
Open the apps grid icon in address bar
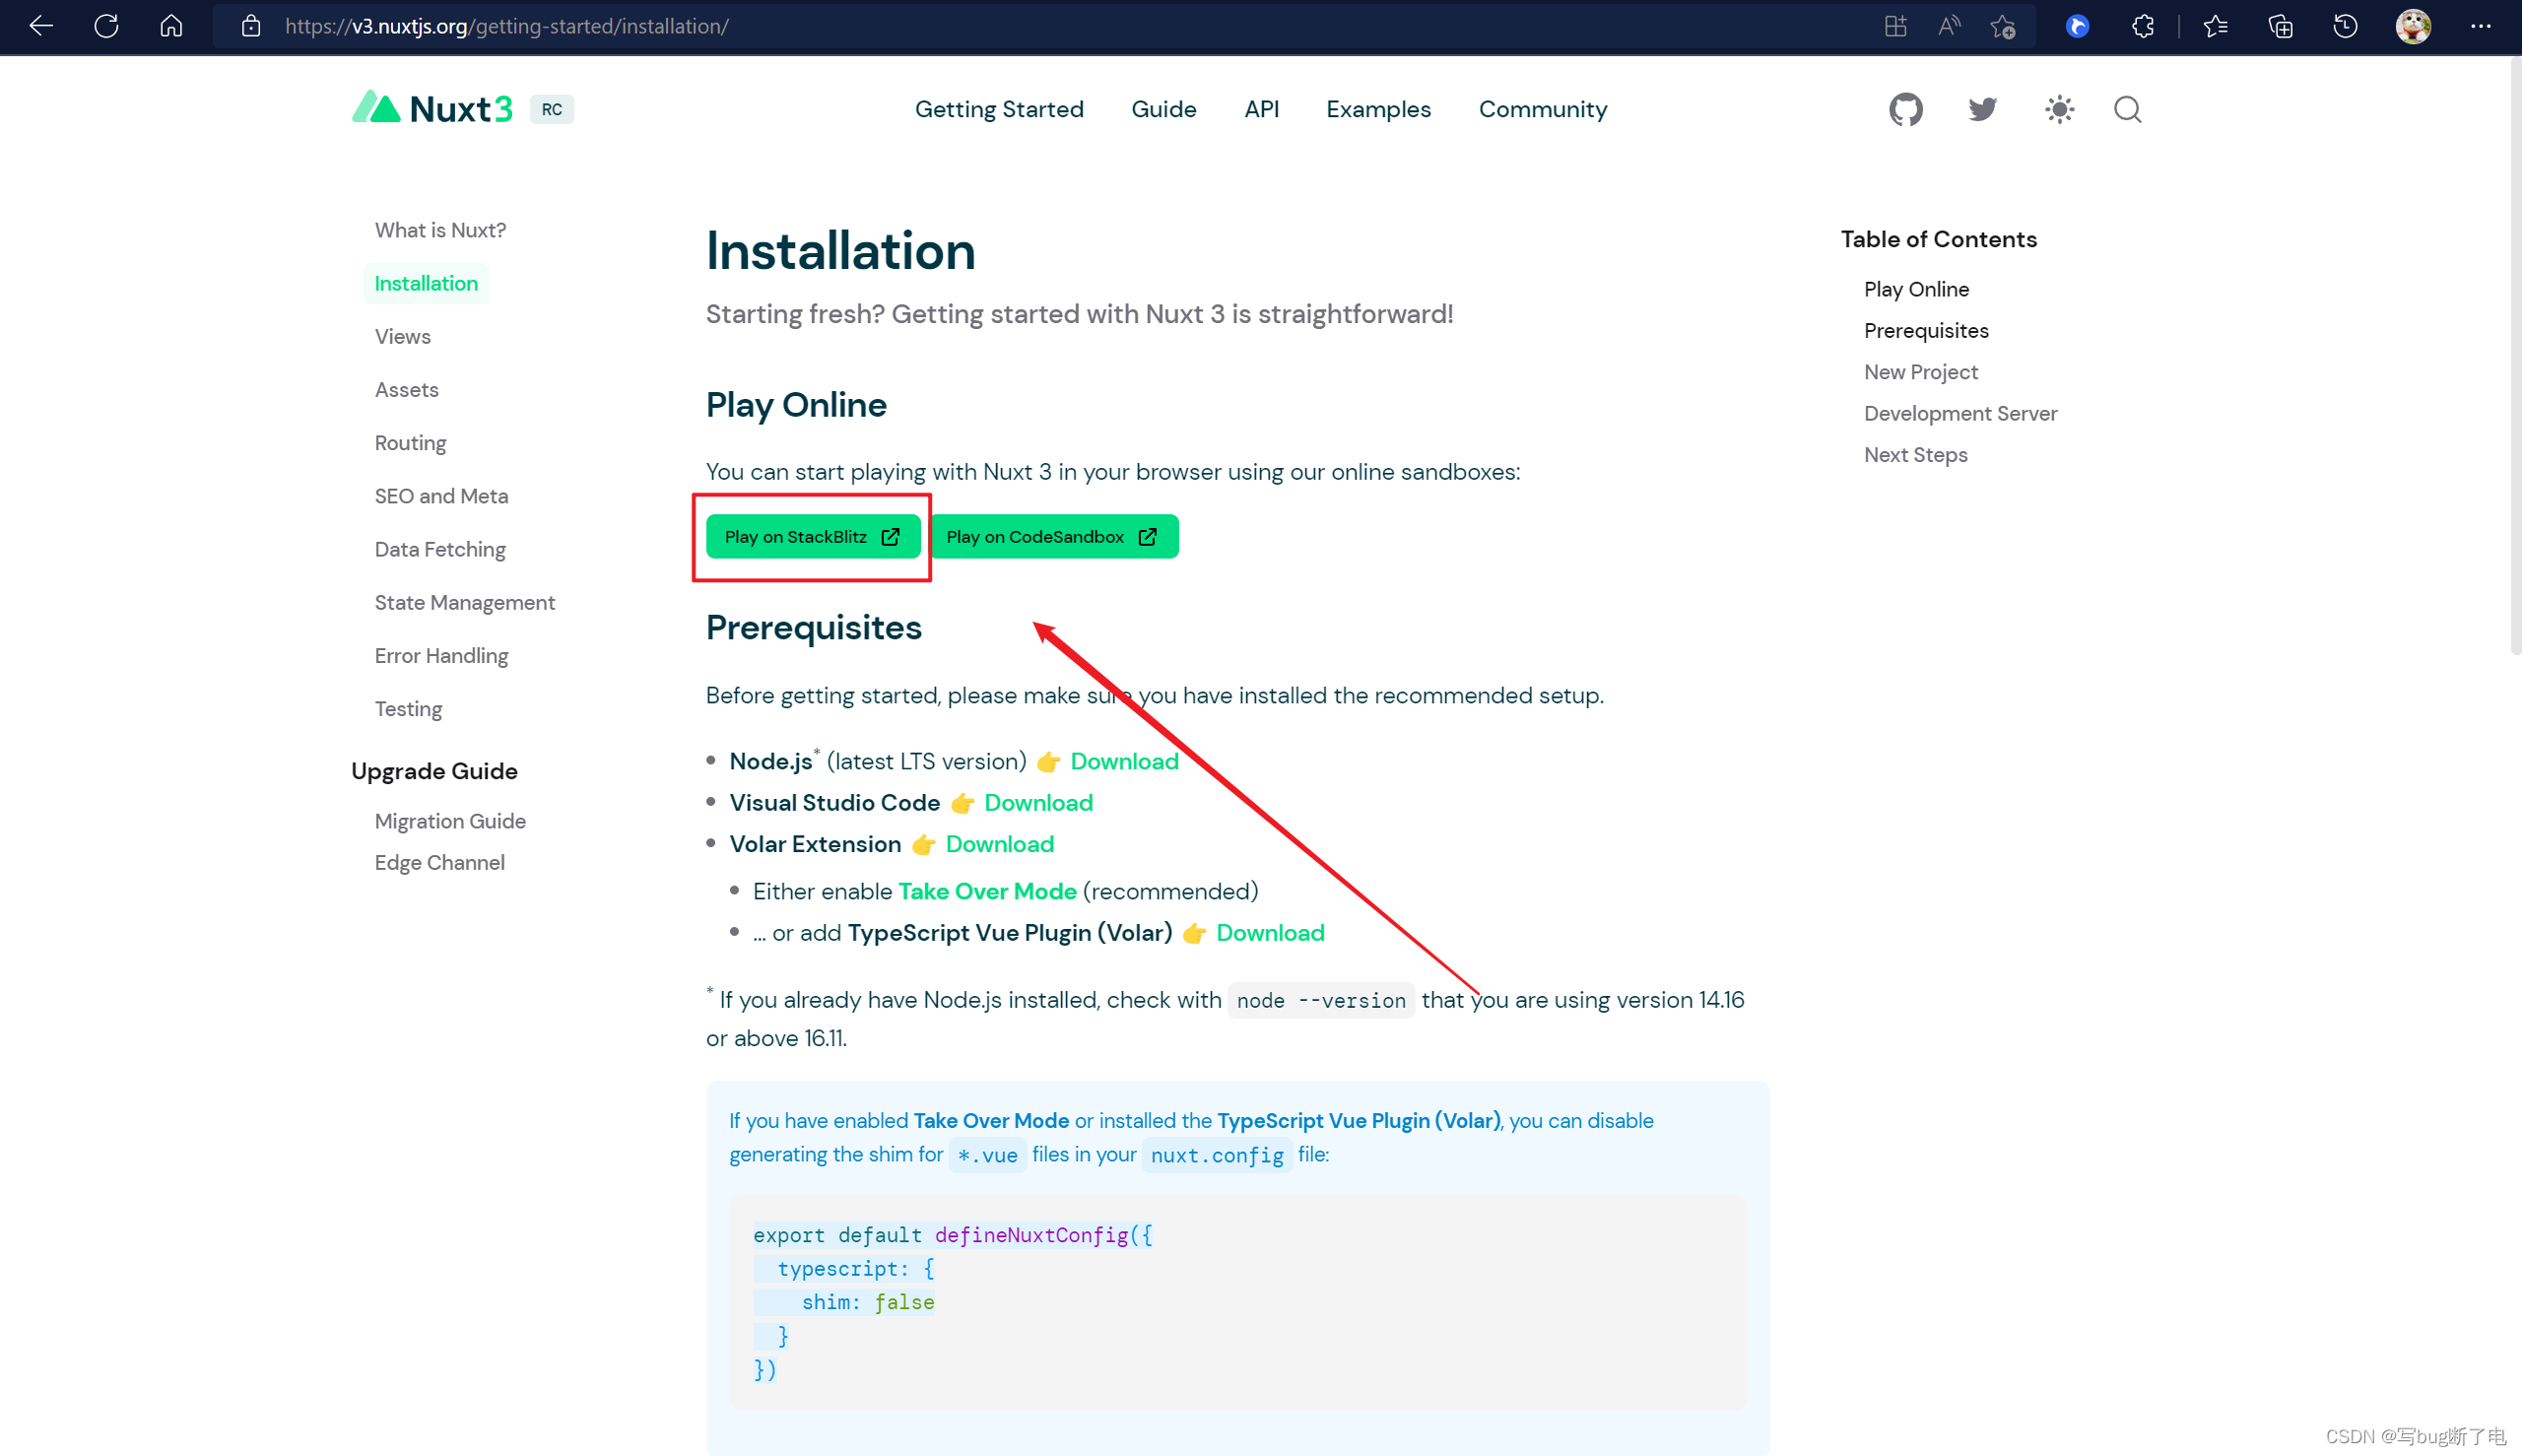click(x=1895, y=26)
